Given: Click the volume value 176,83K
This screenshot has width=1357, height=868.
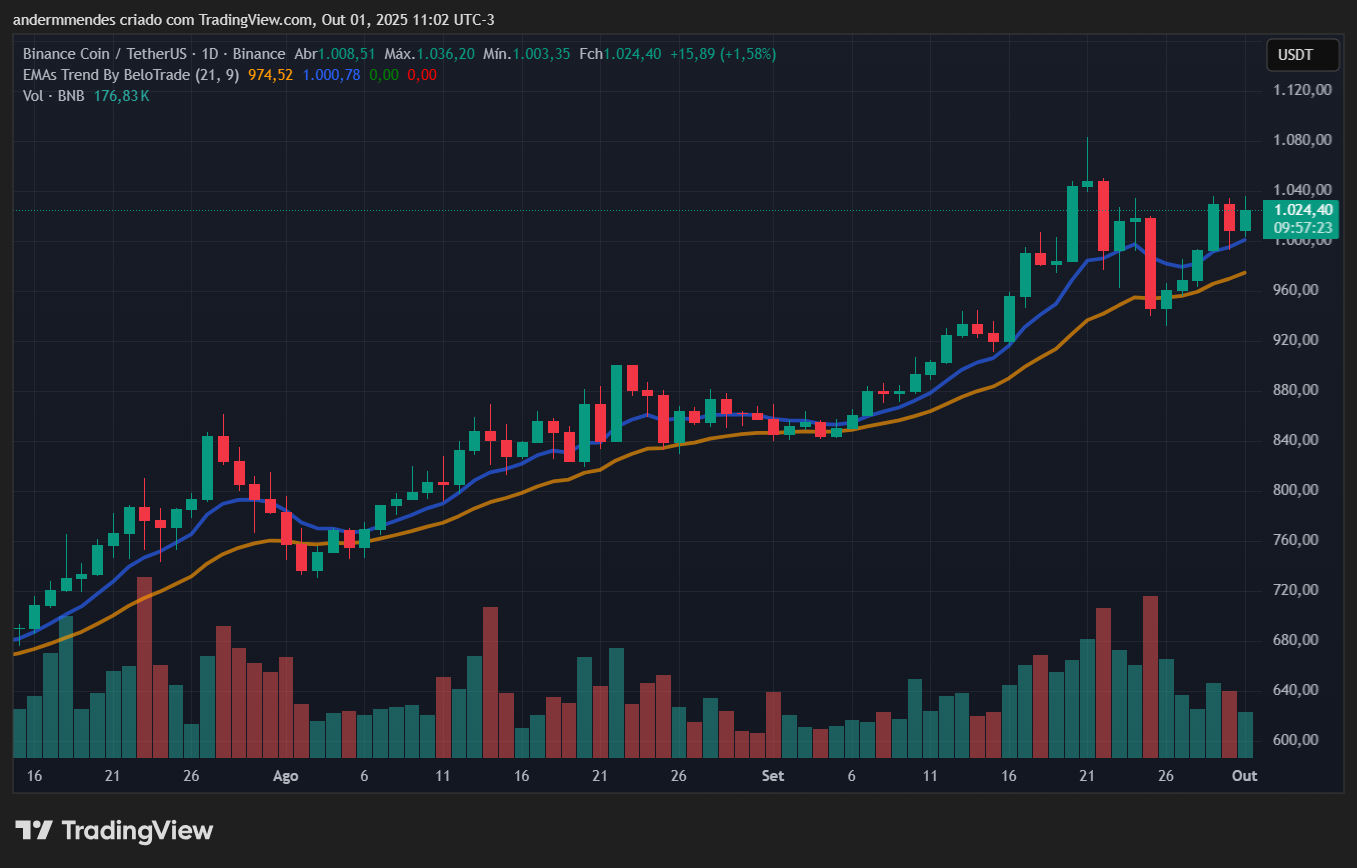Looking at the screenshot, I should click(121, 96).
